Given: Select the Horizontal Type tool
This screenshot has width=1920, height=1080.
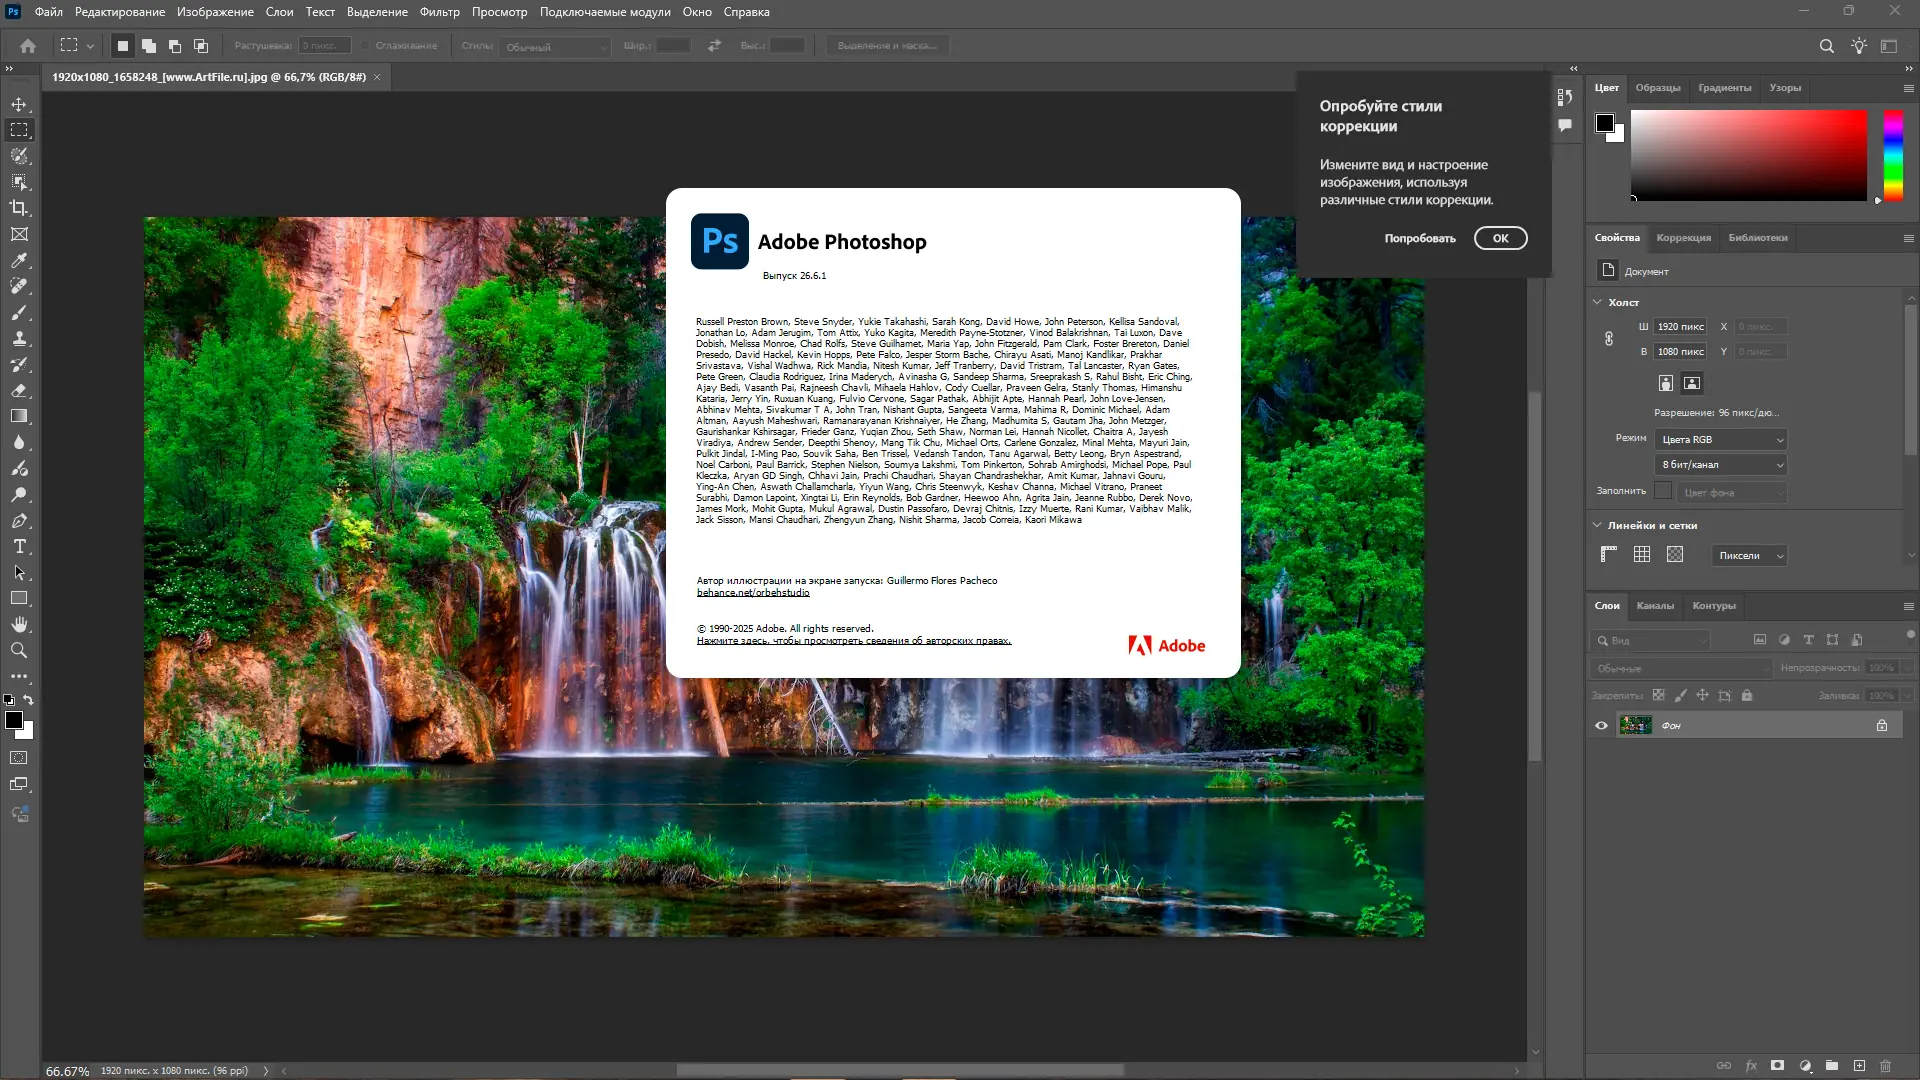Looking at the screenshot, I should click(19, 546).
